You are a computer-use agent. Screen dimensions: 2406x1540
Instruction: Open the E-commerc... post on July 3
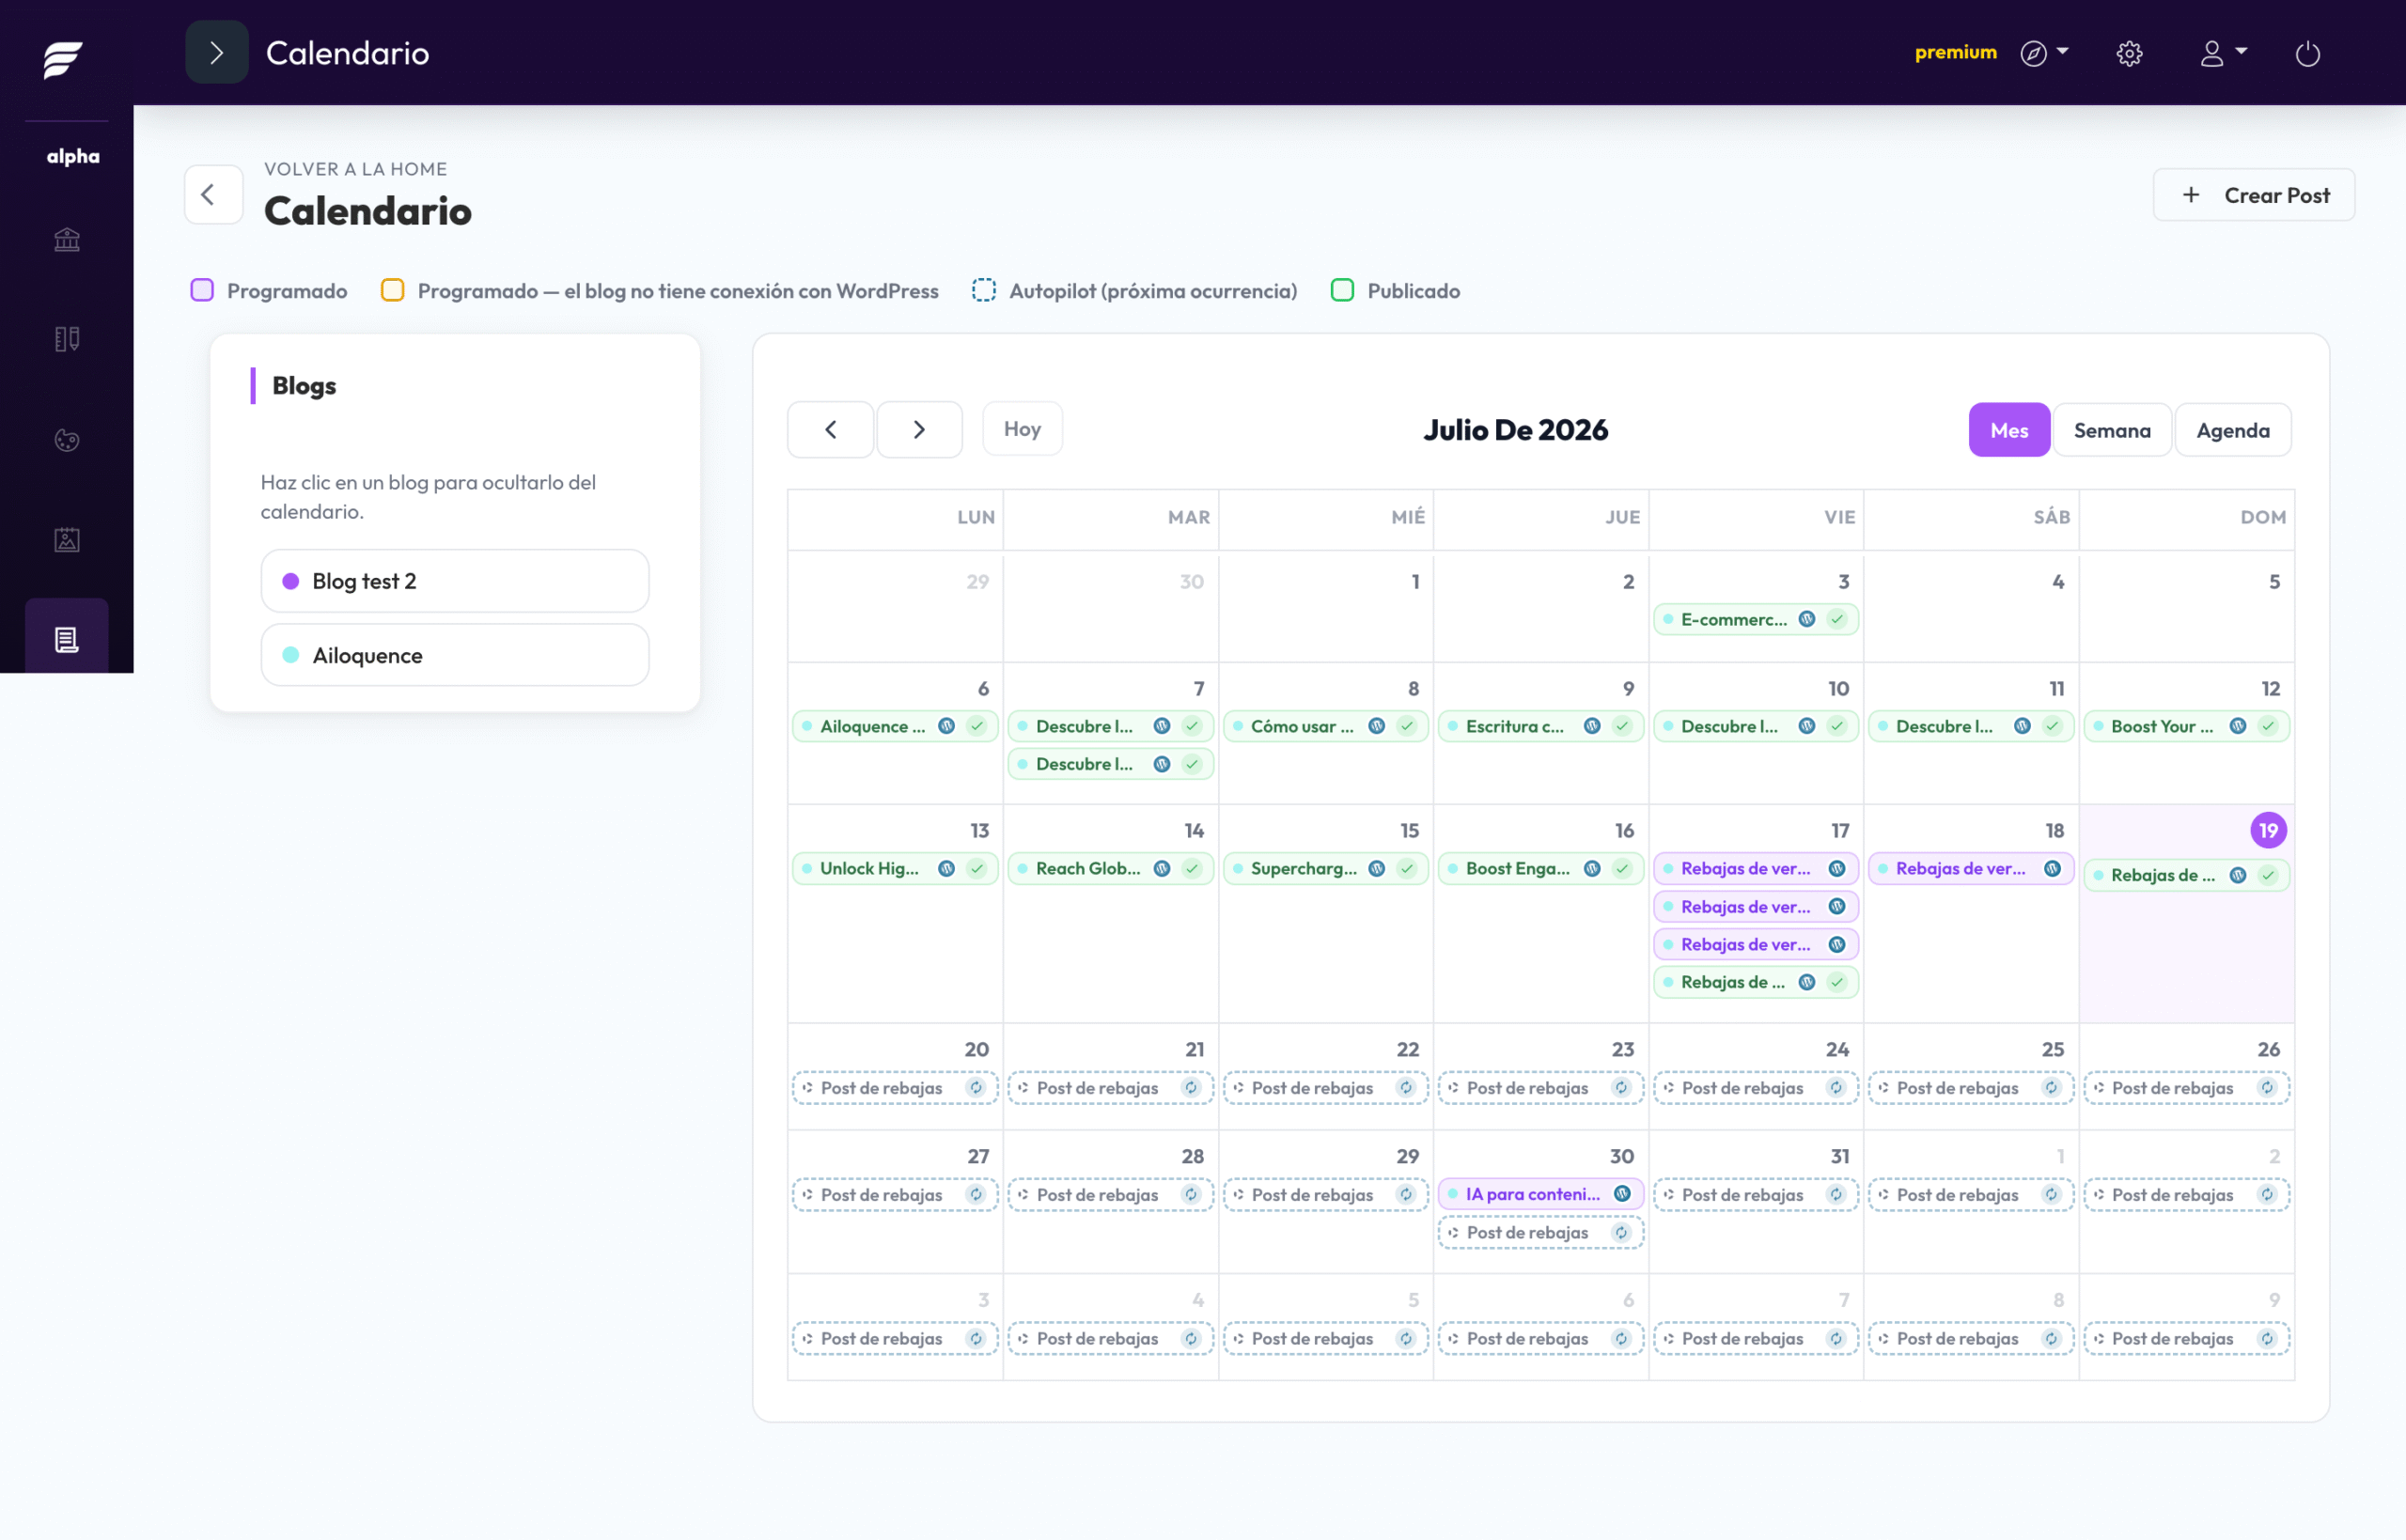1756,619
